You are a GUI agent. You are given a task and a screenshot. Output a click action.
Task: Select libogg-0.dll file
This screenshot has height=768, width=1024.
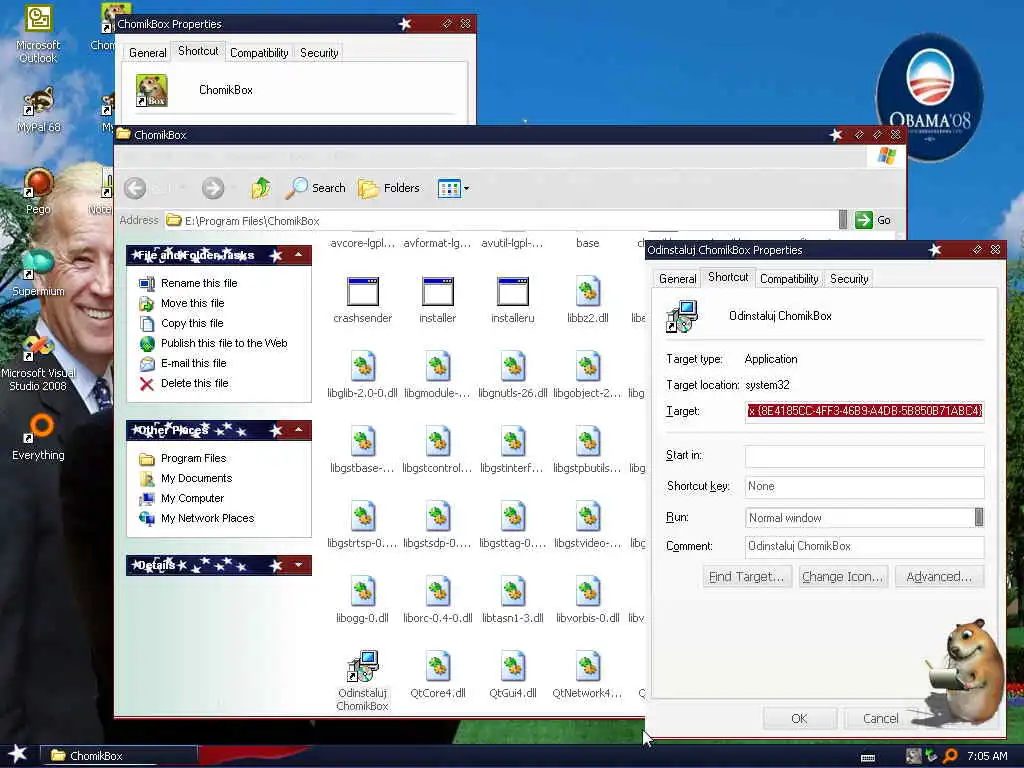[362, 600]
